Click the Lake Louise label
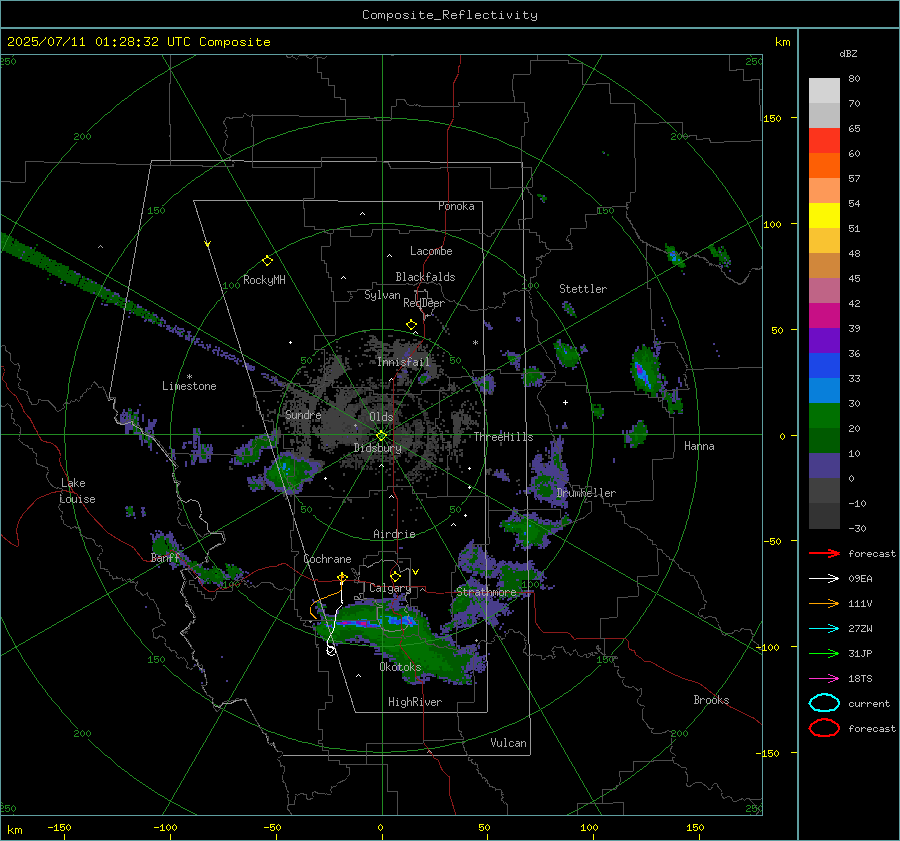Image resolution: width=900 pixels, height=841 pixels. 78,491
